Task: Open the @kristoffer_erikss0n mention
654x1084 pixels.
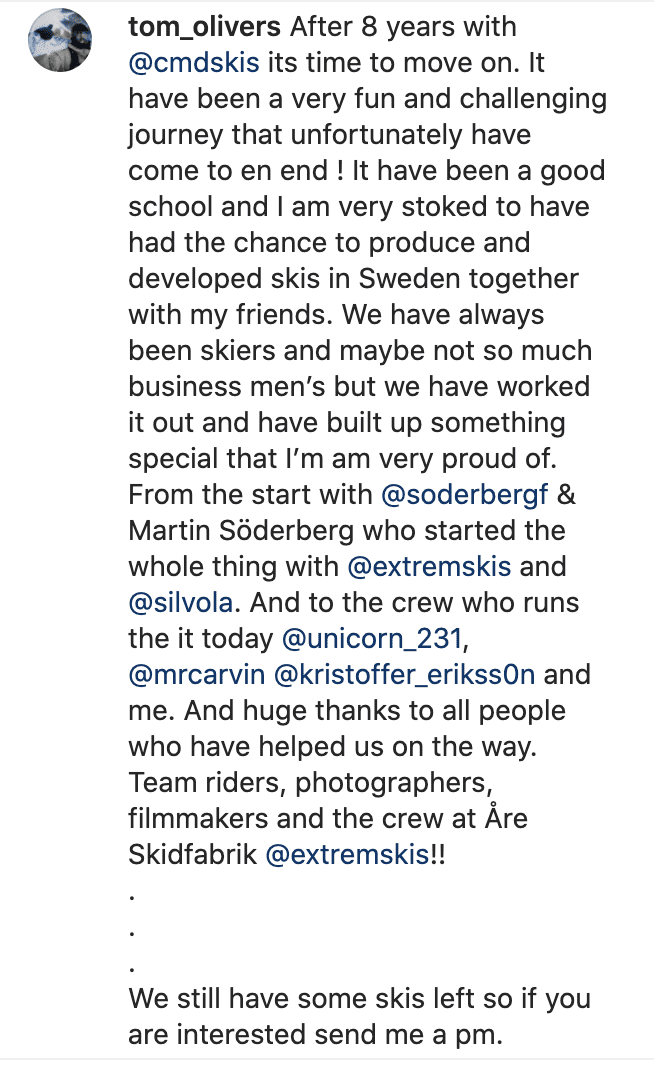Action: coord(404,674)
